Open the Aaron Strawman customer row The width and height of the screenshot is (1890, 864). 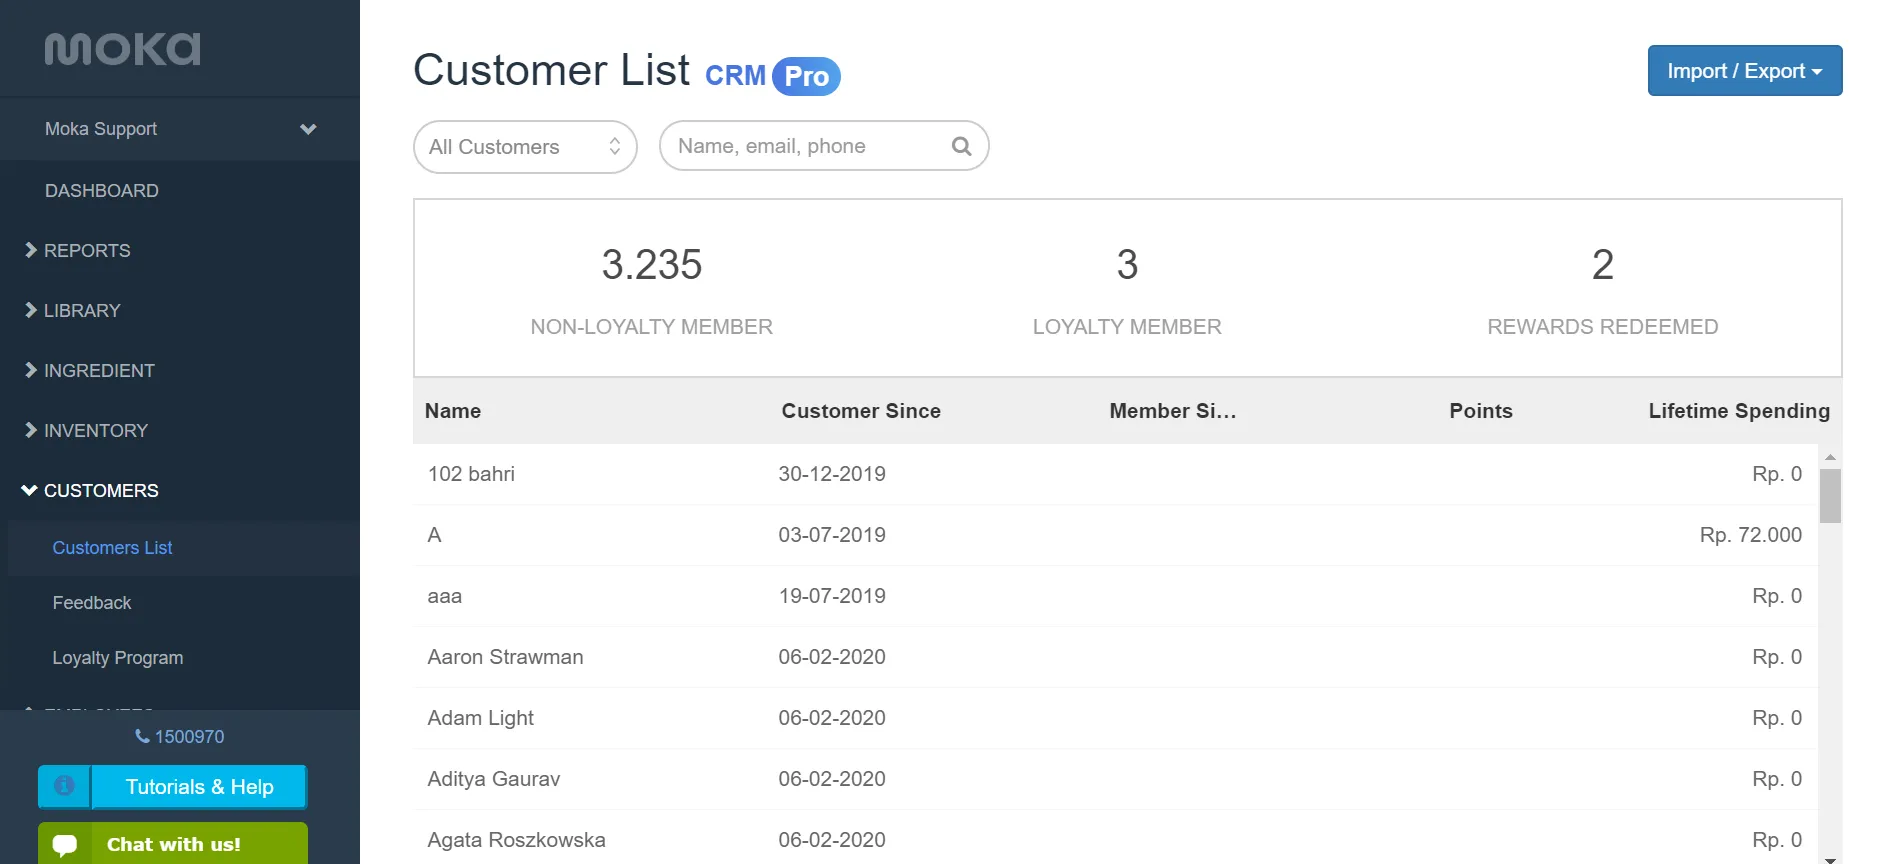(x=1115, y=657)
